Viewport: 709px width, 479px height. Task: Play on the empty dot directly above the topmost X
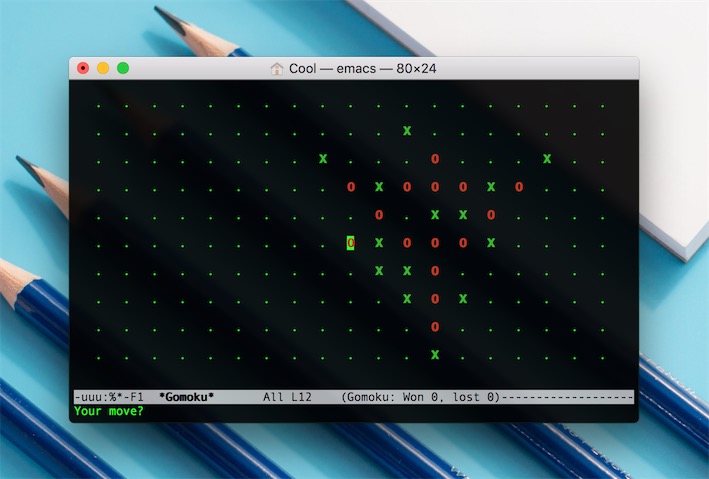tap(407, 106)
